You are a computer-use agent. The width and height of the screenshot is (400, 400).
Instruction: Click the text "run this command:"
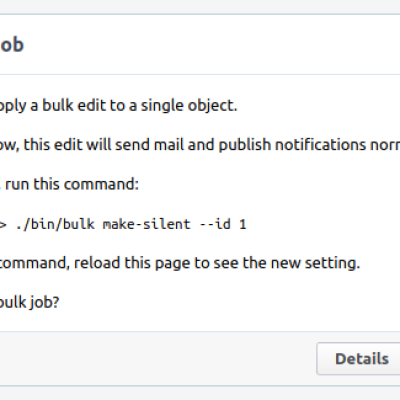[72, 184]
